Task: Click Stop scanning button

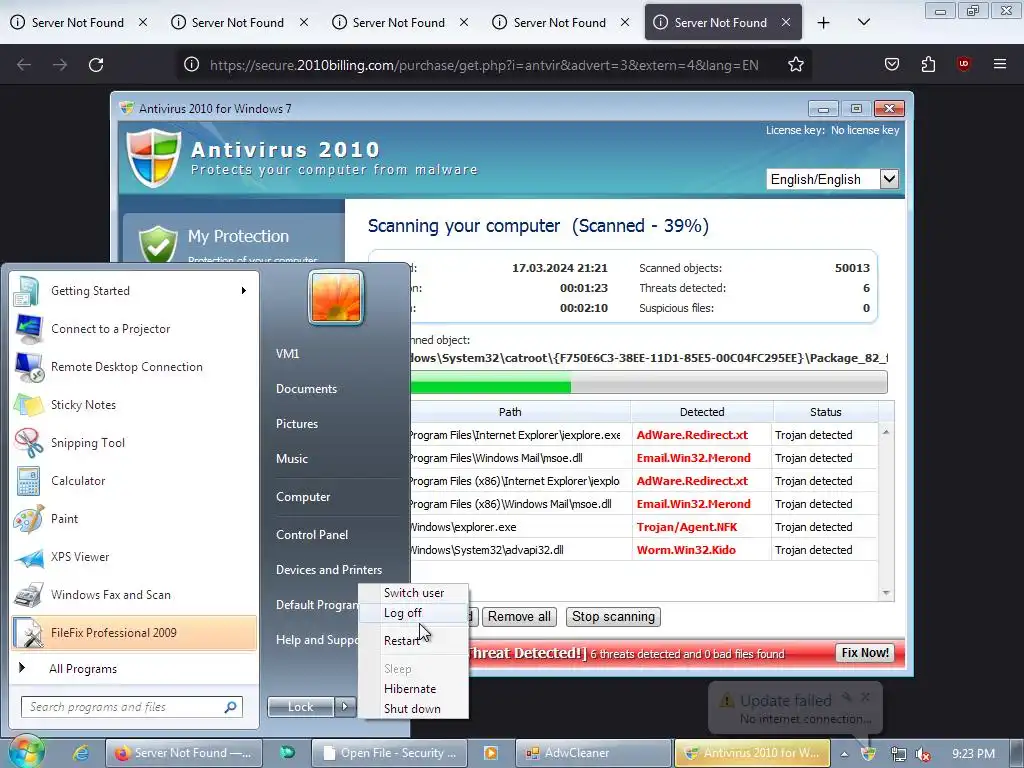Action: click(613, 616)
